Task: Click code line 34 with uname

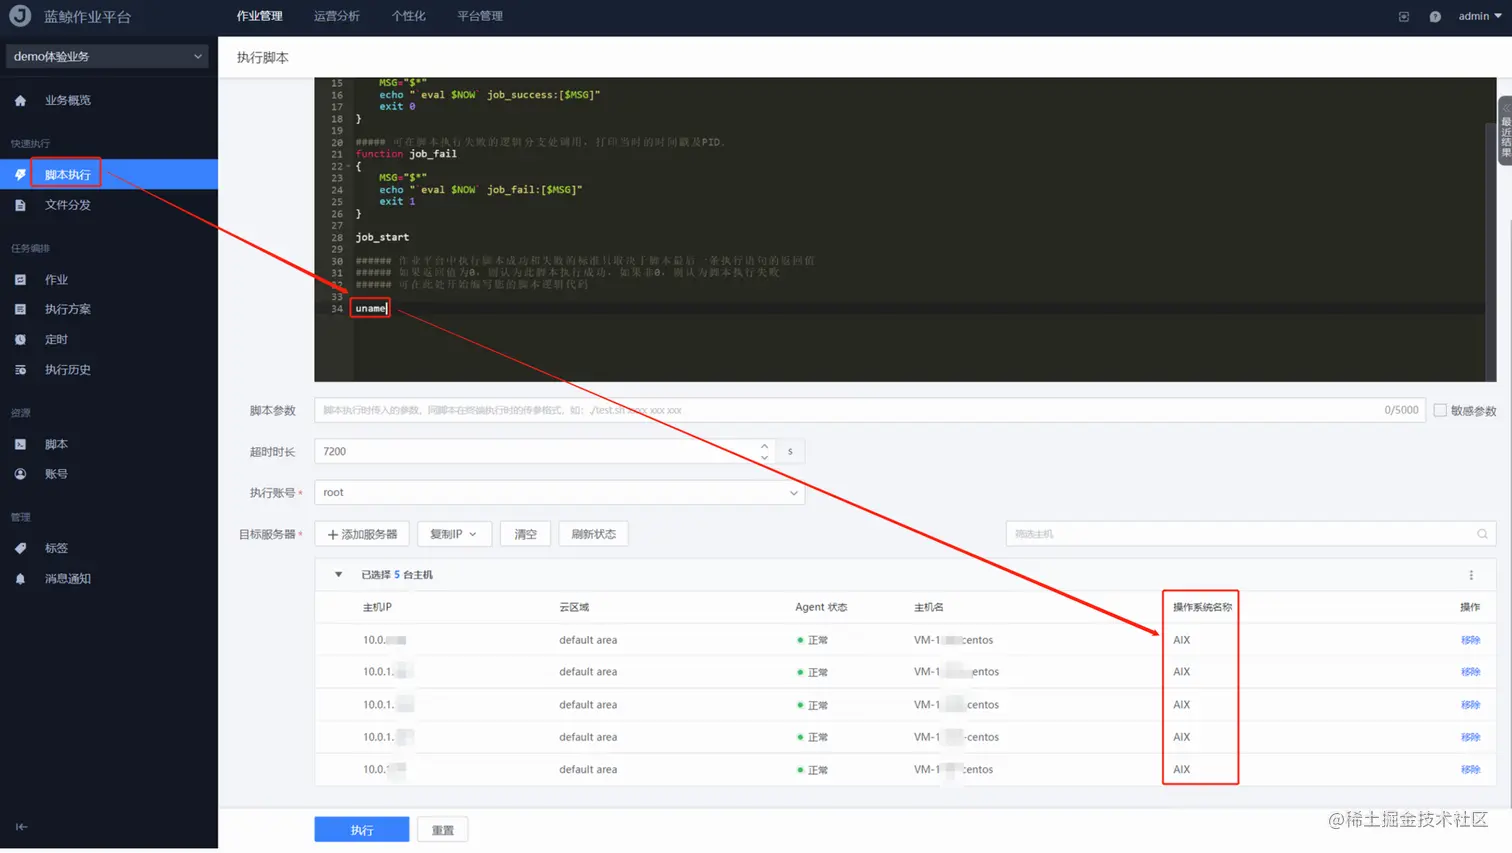Action: coord(370,308)
